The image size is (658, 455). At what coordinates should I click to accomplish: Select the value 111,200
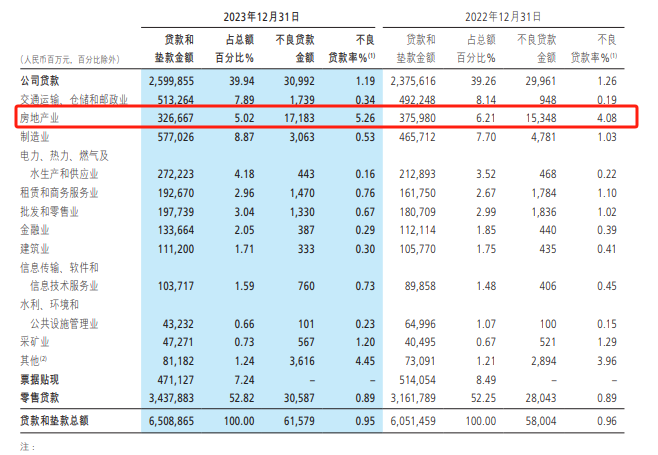[176, 249]
